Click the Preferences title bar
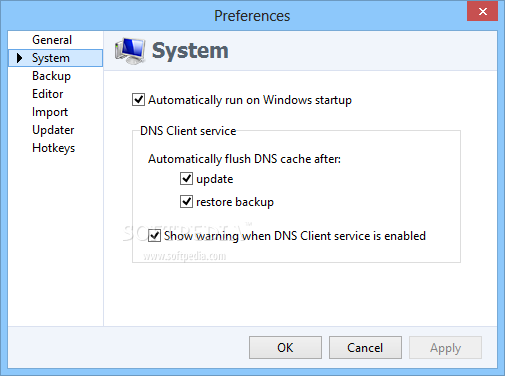 coord(252,16)
